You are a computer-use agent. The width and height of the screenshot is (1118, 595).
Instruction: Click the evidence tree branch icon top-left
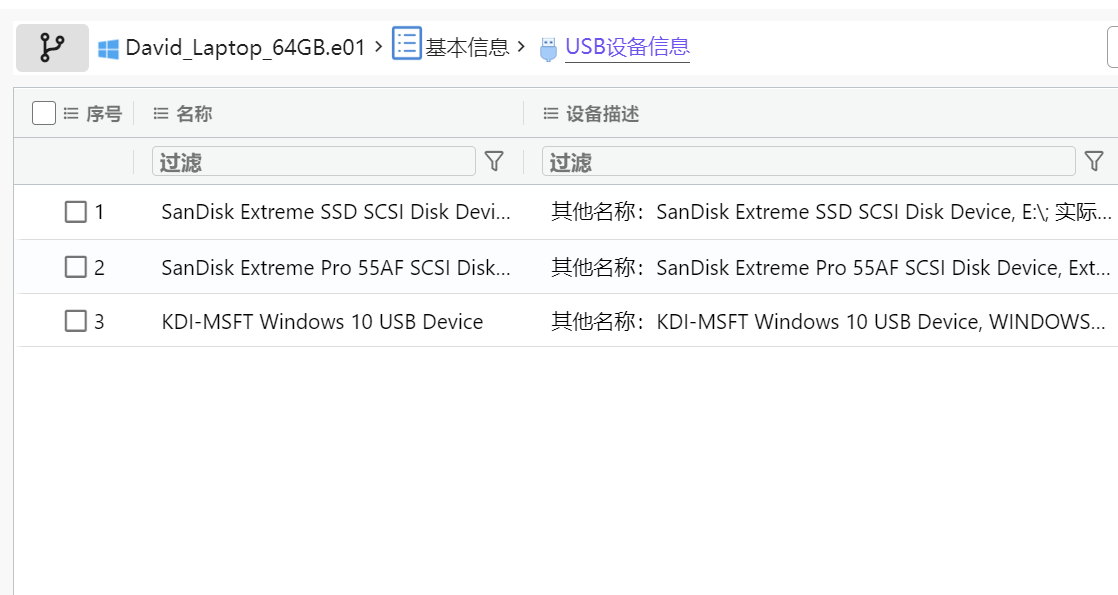[x=51, y=45]
